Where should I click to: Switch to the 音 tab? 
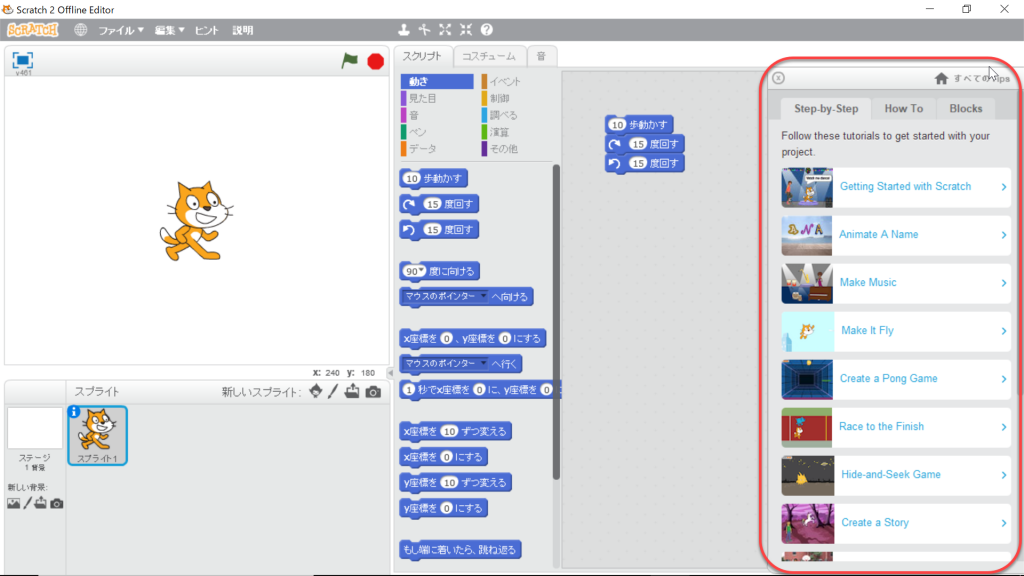pos(541,56)
